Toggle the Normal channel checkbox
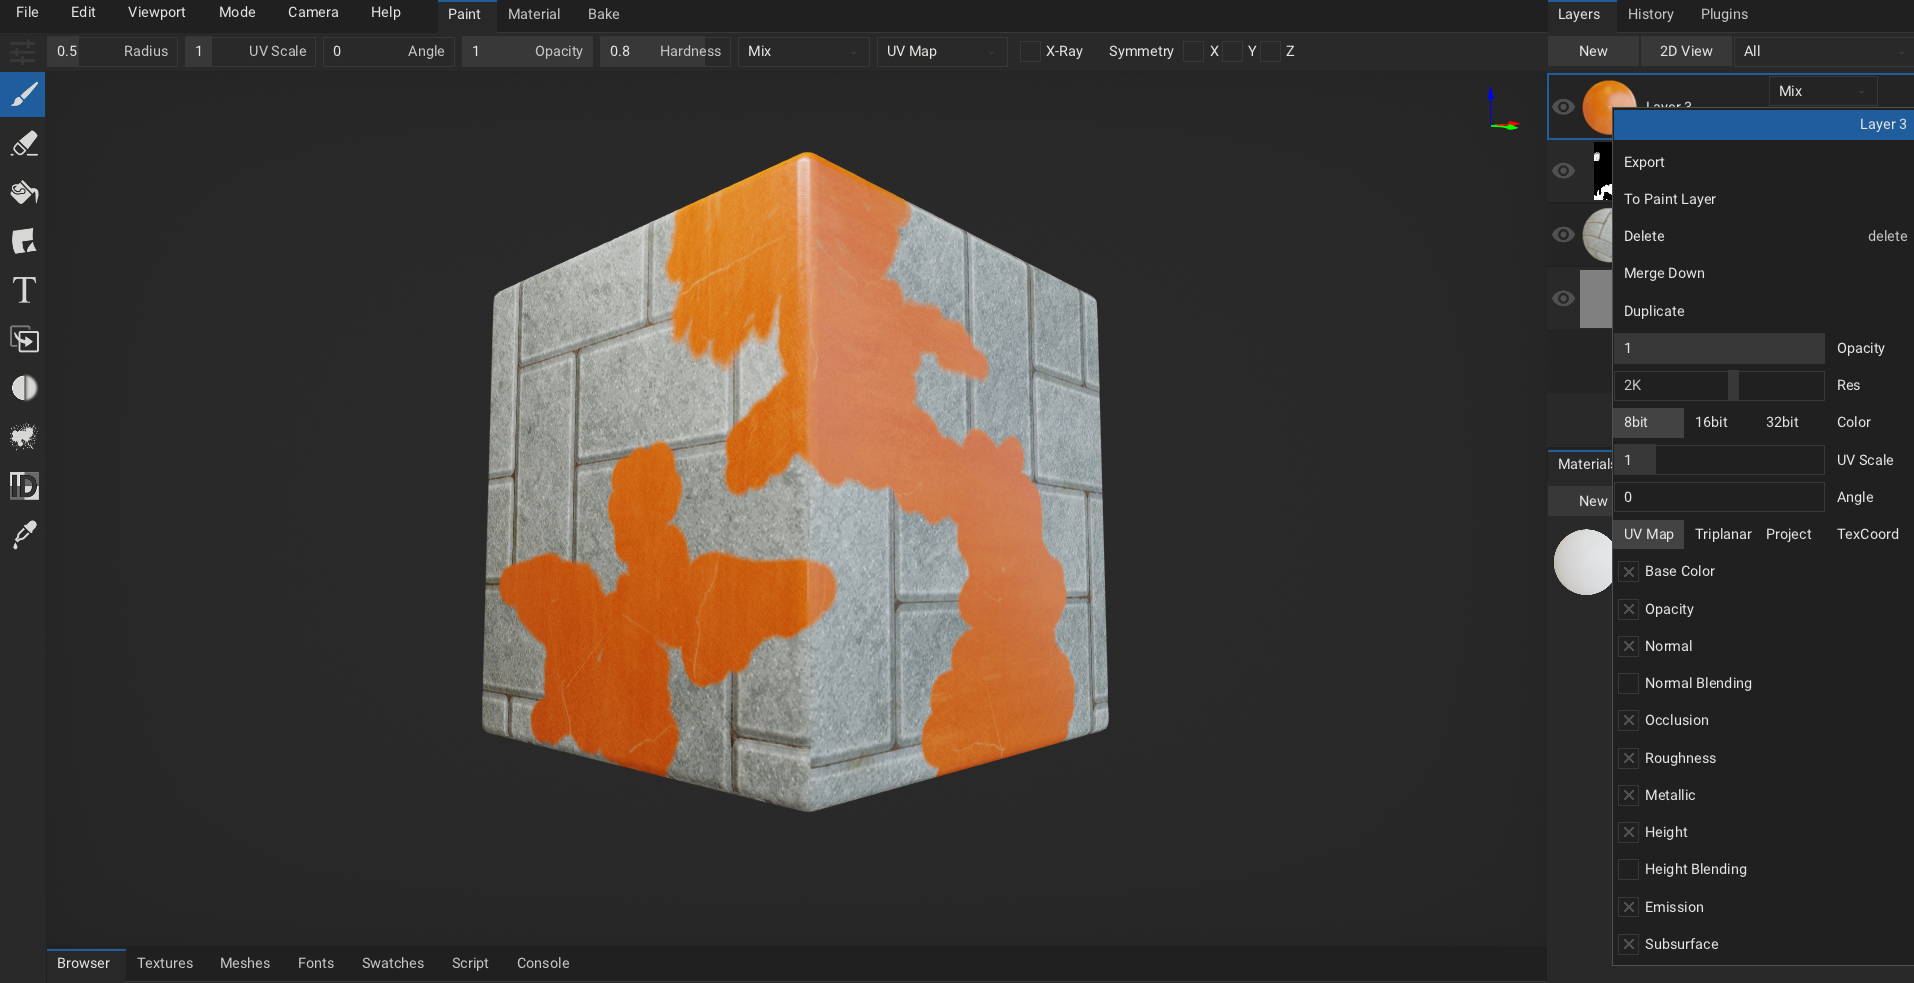 (x=1629, y=646)
